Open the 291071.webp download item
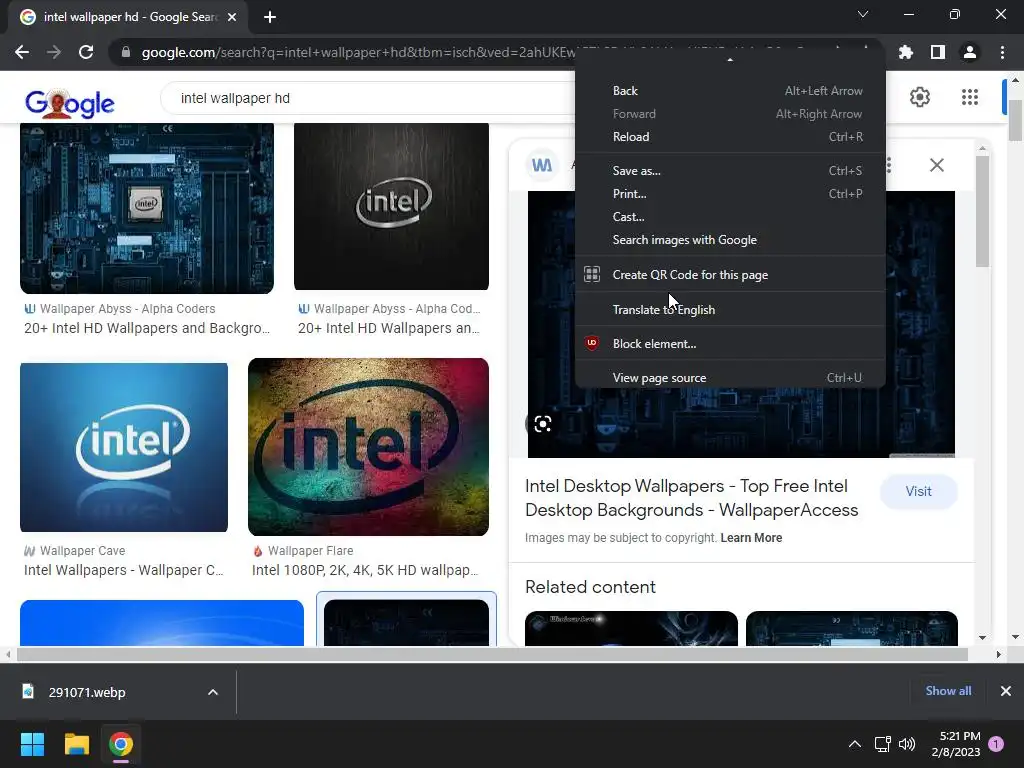The image size is (1024, 768). point(87,692)
